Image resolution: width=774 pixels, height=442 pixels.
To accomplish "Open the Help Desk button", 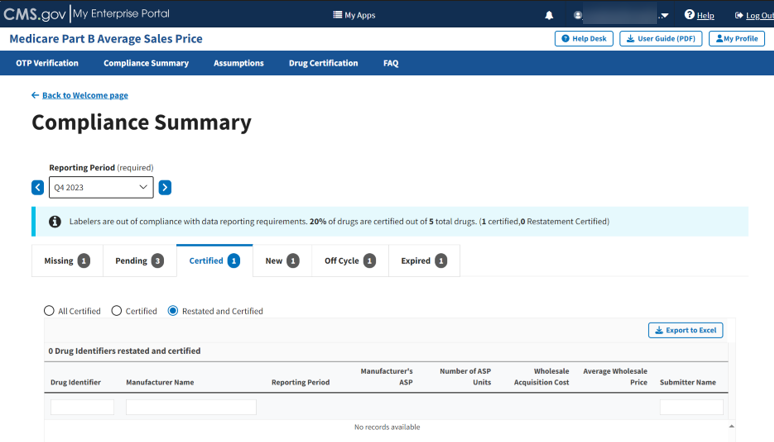I will (x=584, y=39).
